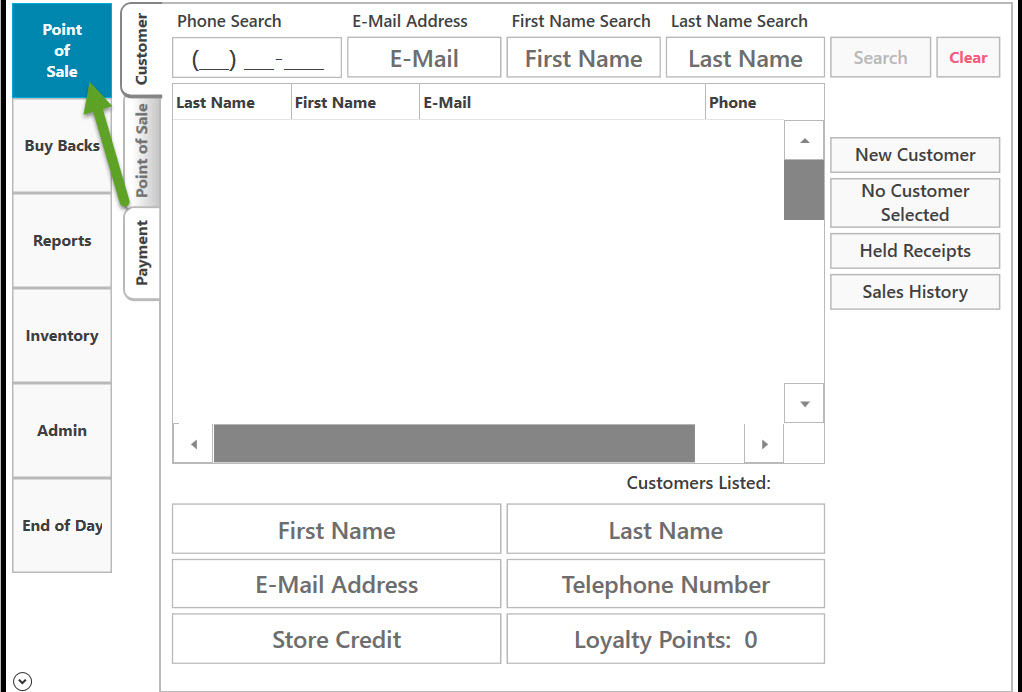The width and height of the screenshot is (1022, 692).
Task: Click the Telephone Number detail field
Action: click(665, 584)
